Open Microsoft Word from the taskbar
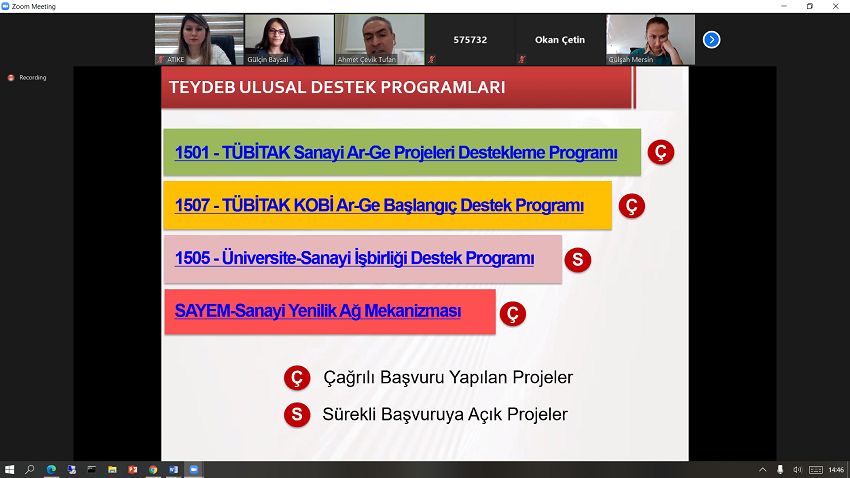This screenshot has height=478, width=850. 173,469
